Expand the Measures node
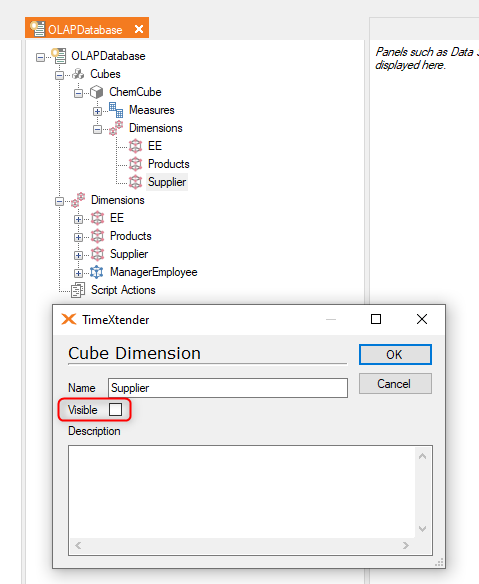The width and height of the screenshot is (479, 584). [x=97, y=111]
